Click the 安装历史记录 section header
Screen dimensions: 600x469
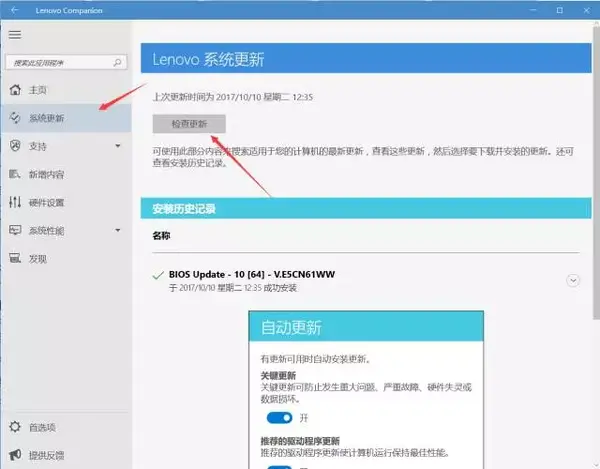click(366, 208)
